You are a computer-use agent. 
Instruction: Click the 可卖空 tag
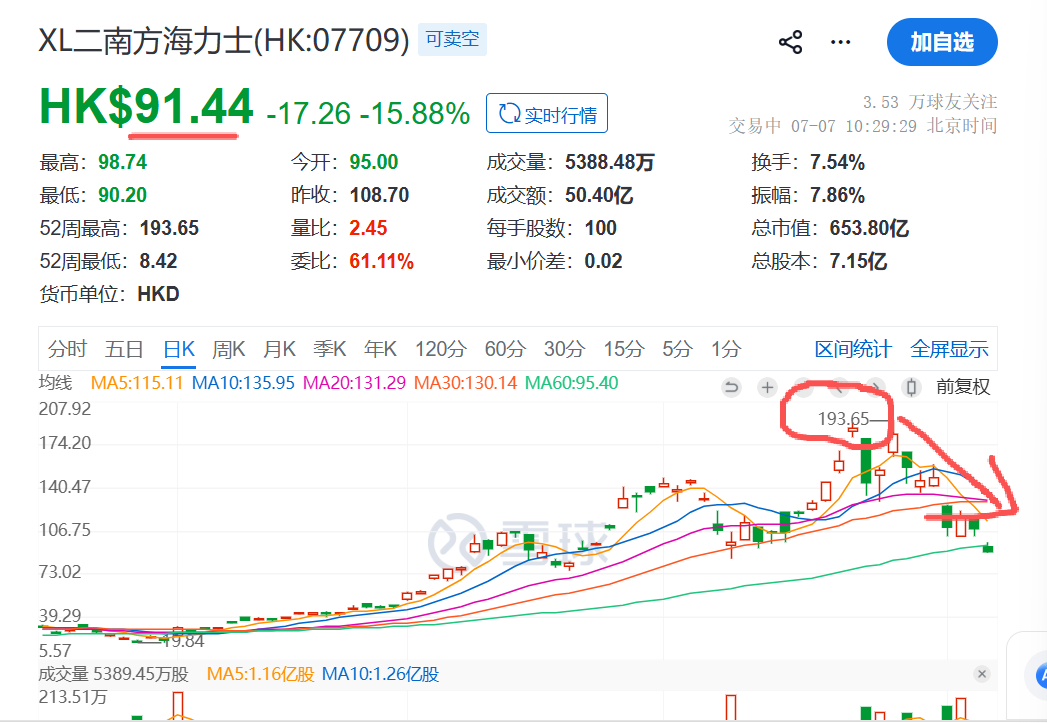[452, 39]
